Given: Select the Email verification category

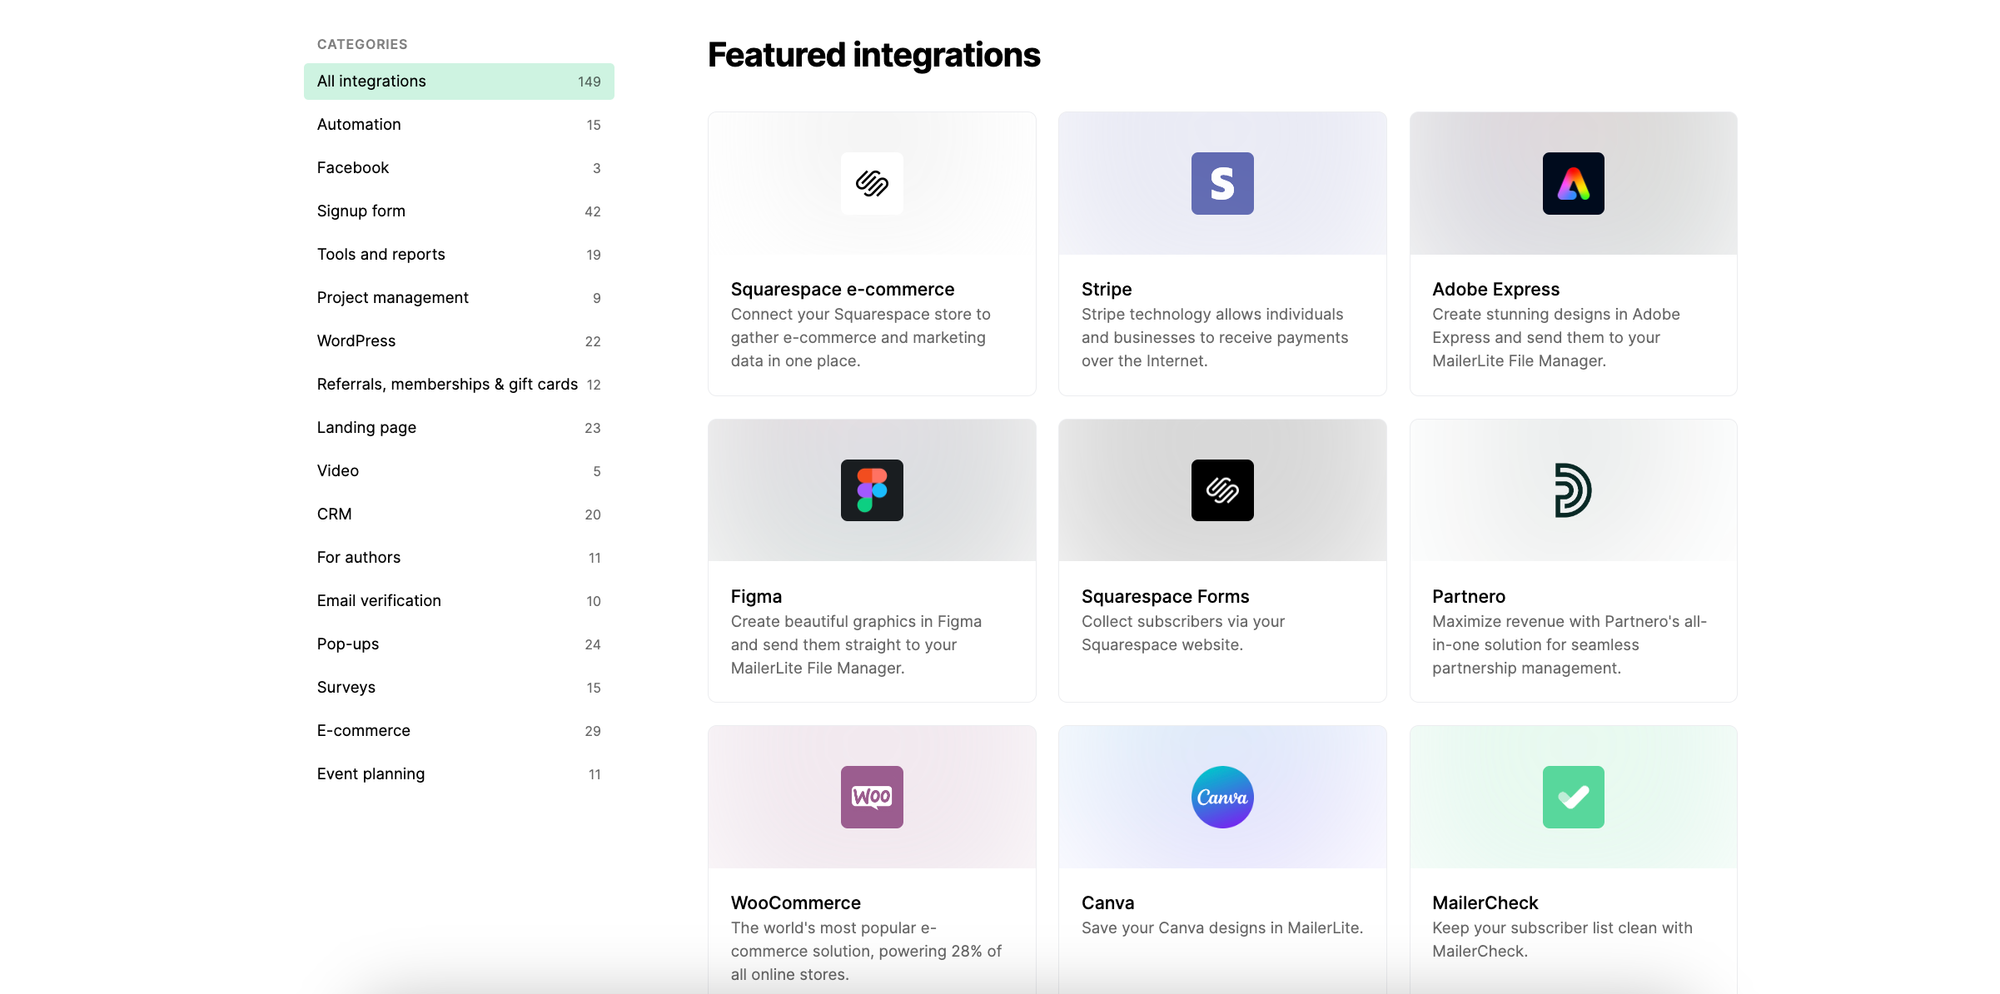Looking at the screenshot, I should tap(378, 600).
